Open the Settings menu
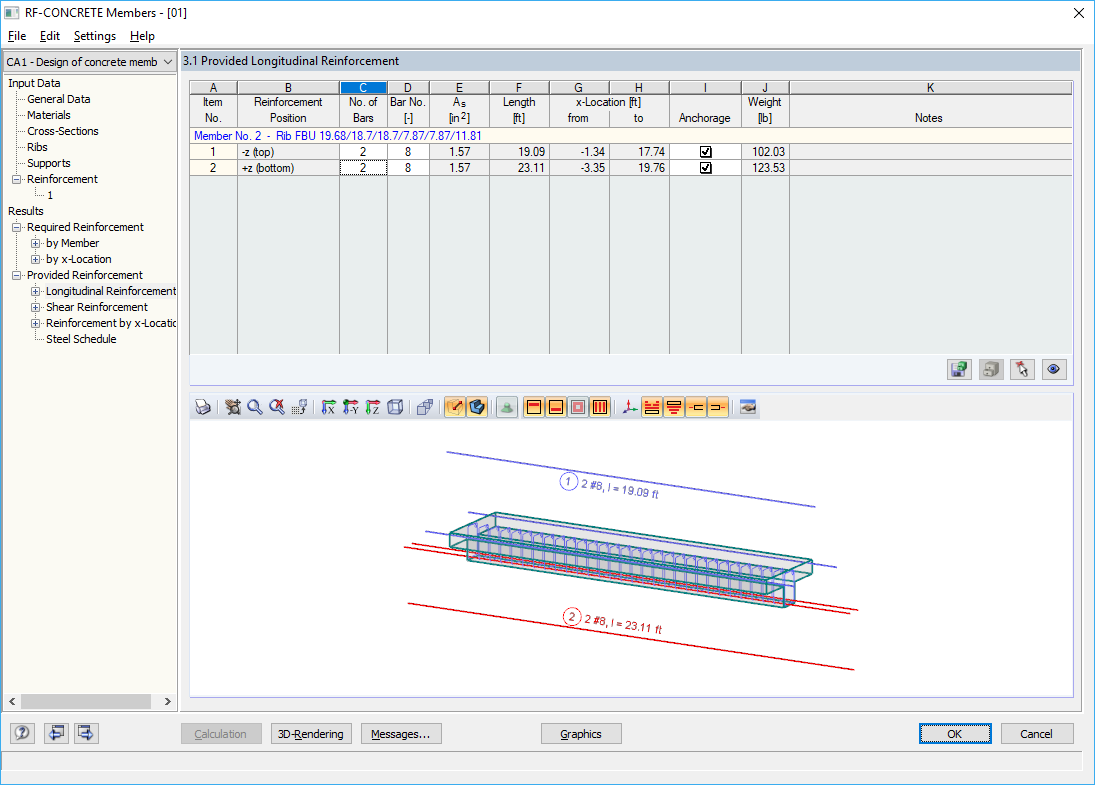 point(95,36)
